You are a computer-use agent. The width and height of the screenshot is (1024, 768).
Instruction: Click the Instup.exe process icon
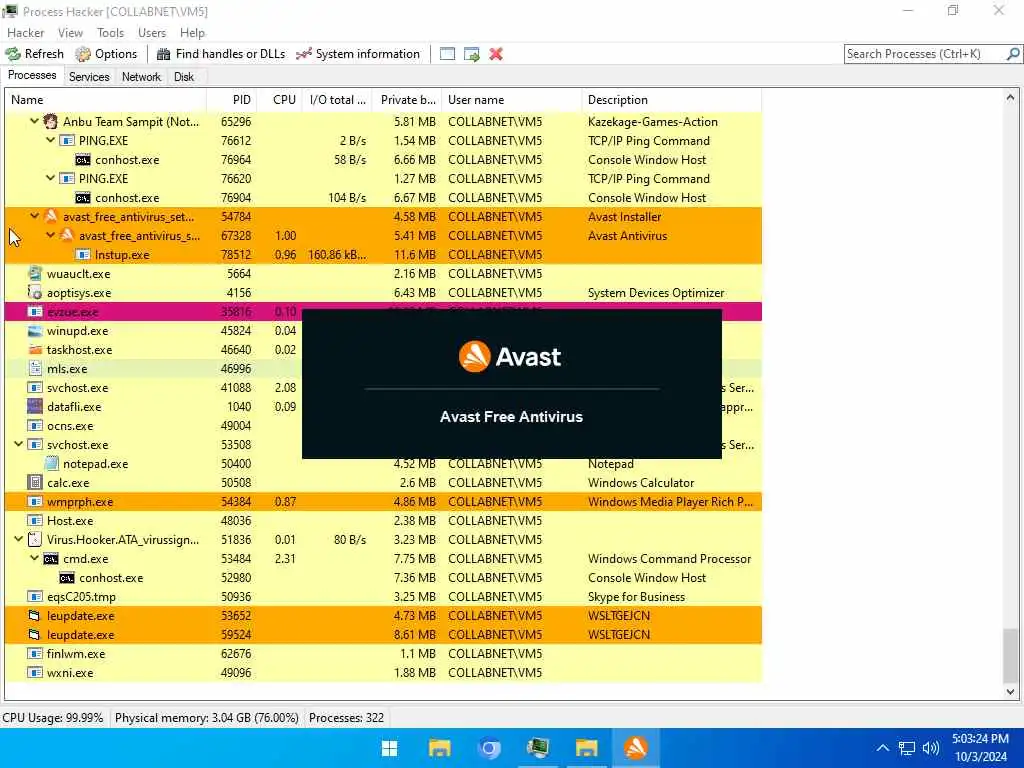[83, 255]
